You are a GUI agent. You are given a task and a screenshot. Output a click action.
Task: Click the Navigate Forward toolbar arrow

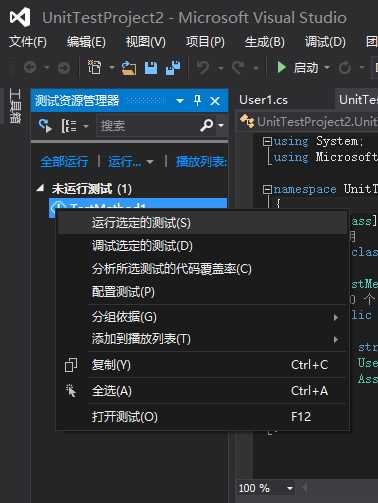[64, 68]
